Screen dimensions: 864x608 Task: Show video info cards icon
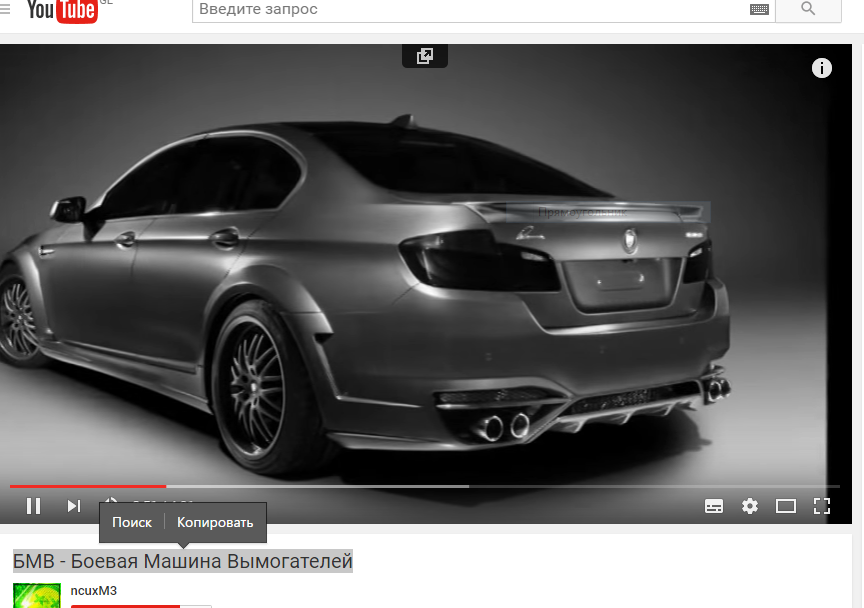tap(822, 68)
